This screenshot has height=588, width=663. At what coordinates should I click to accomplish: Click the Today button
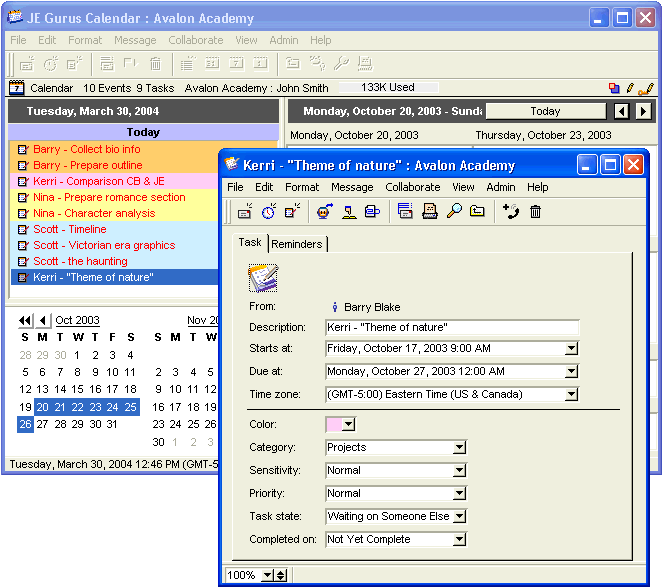pos(545,111)
